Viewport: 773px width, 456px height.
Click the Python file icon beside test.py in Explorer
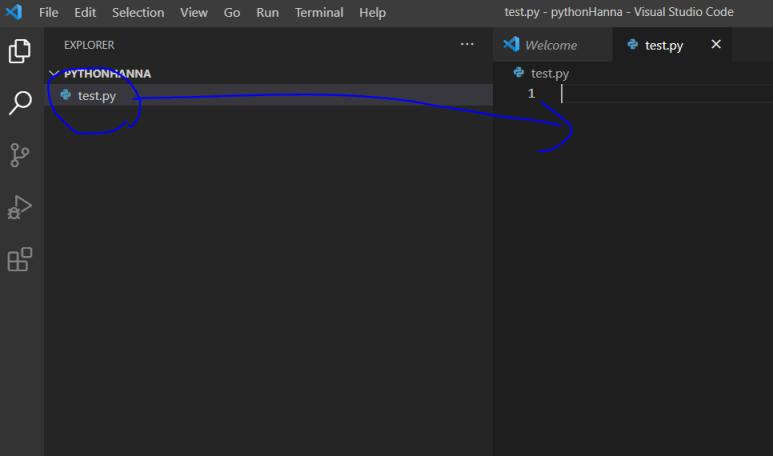point(66,95)
